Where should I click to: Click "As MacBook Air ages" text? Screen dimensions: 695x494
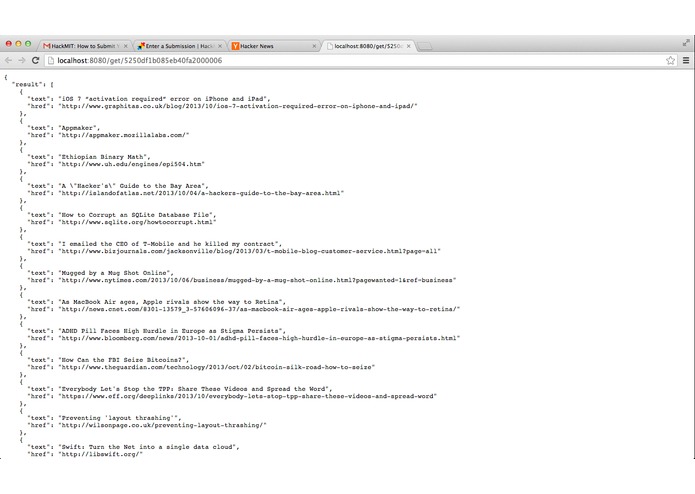pos(99,302)
